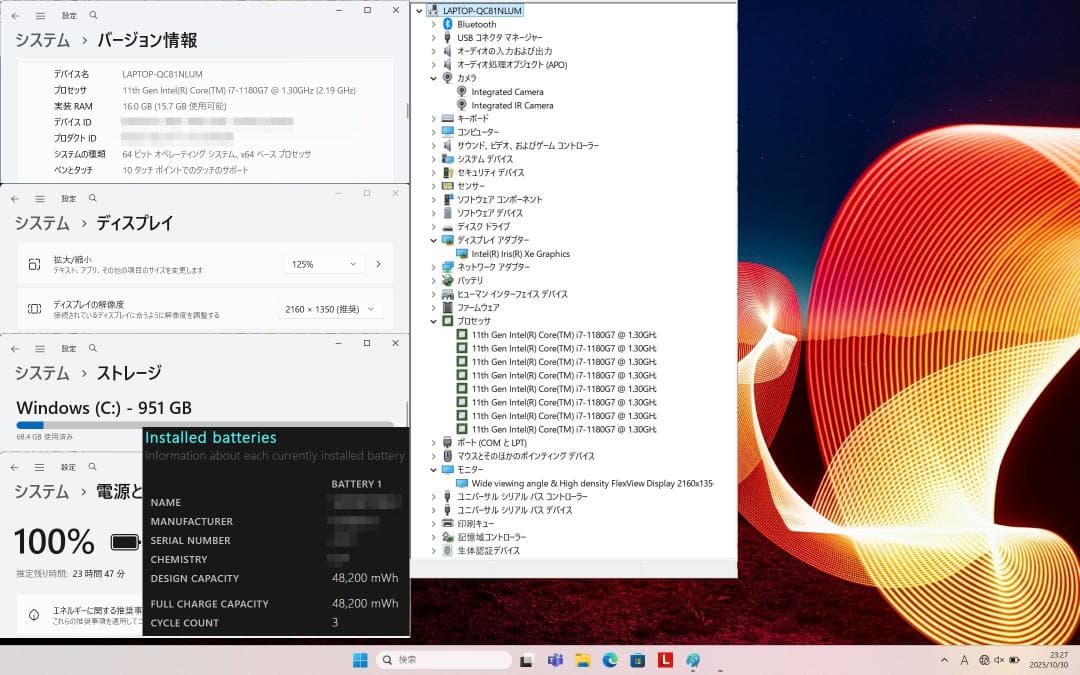1080x675 pixels.
Task: Open File Explorer from the taskbar
Action: (583, 660)
